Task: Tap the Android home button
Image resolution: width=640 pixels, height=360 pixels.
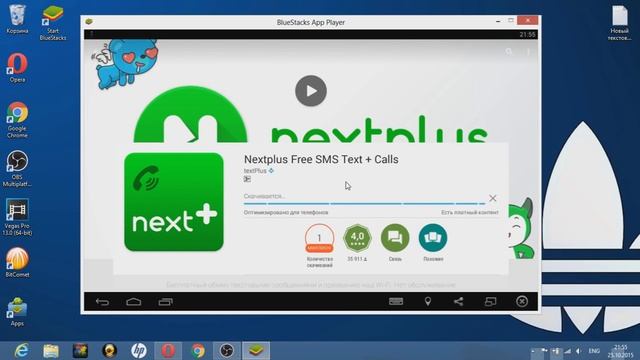Action: [133, 302]
